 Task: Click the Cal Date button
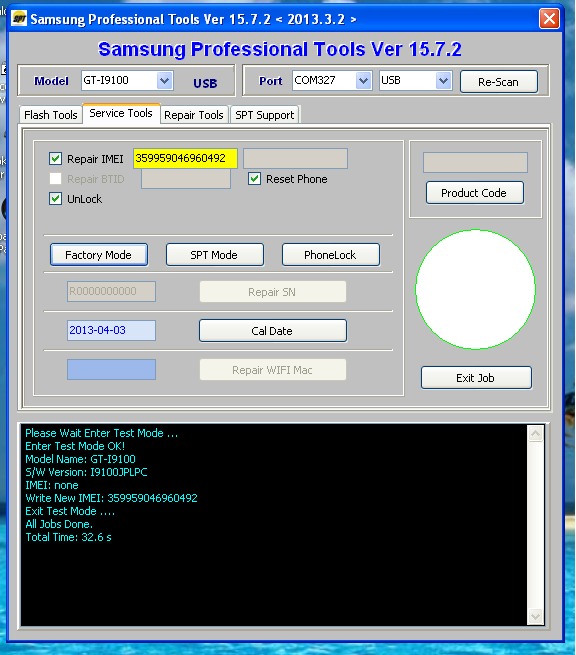pyautogui.click(x=273, y=331)
